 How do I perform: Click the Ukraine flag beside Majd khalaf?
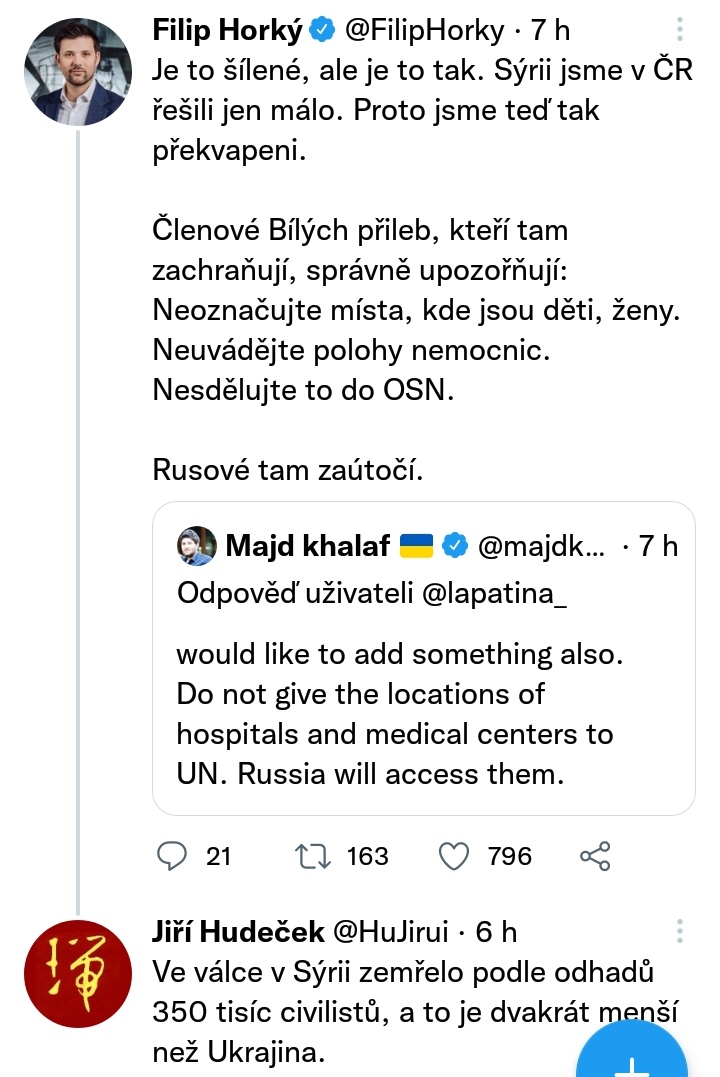pos(415,546)
